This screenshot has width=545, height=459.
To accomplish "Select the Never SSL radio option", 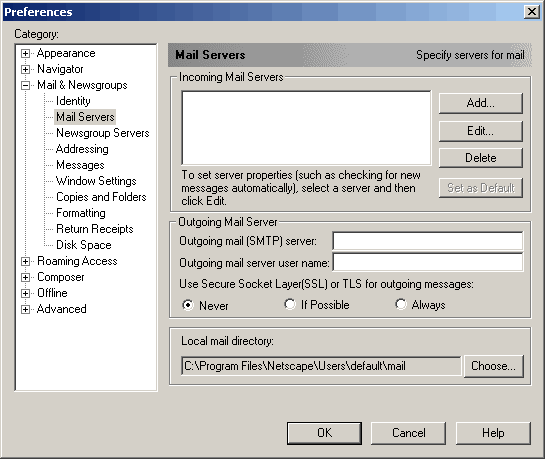I will (188, 305).
